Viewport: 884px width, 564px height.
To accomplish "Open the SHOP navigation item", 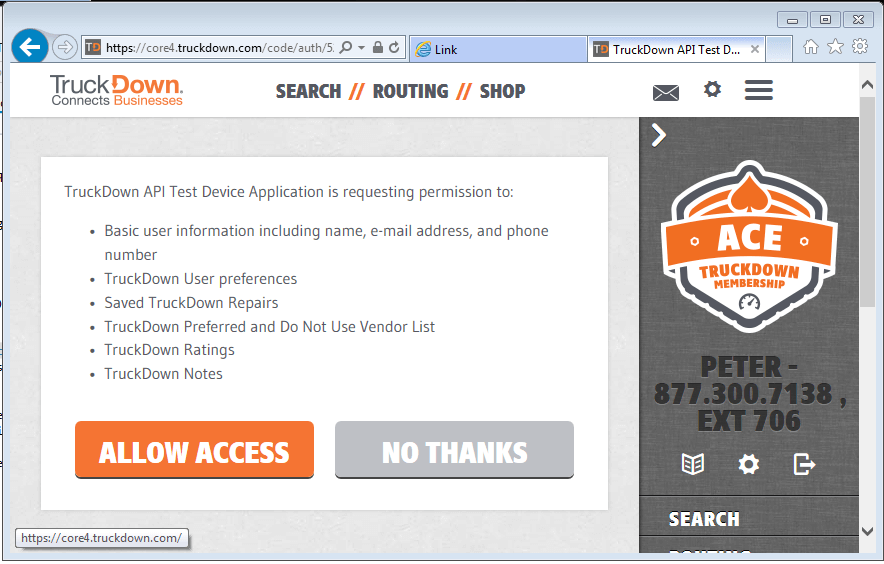I will [502, 91].
